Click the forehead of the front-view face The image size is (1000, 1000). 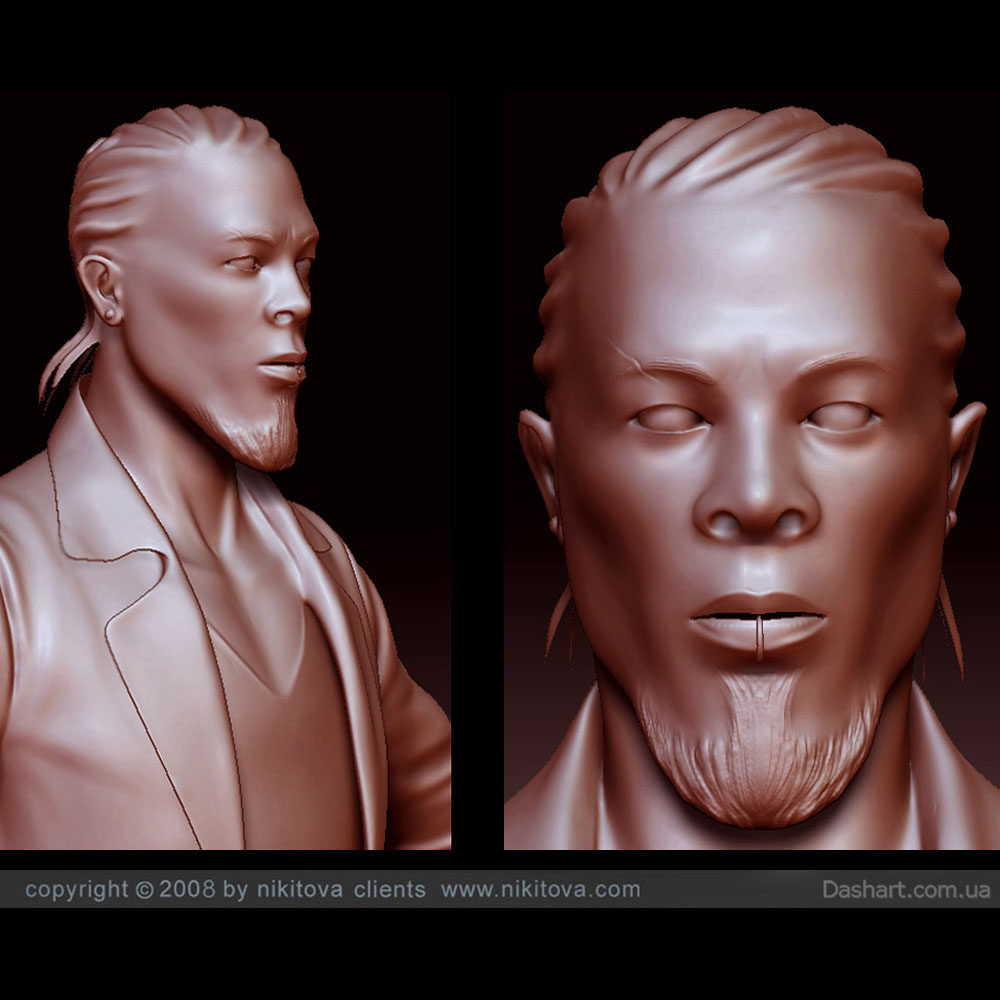click(750, 270)
